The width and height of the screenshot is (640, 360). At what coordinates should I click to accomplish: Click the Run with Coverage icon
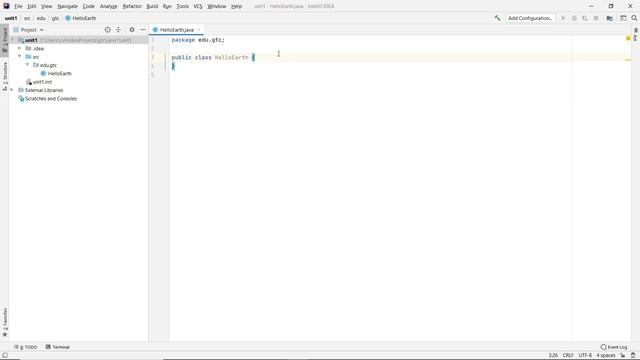click(x=585, y=18)
